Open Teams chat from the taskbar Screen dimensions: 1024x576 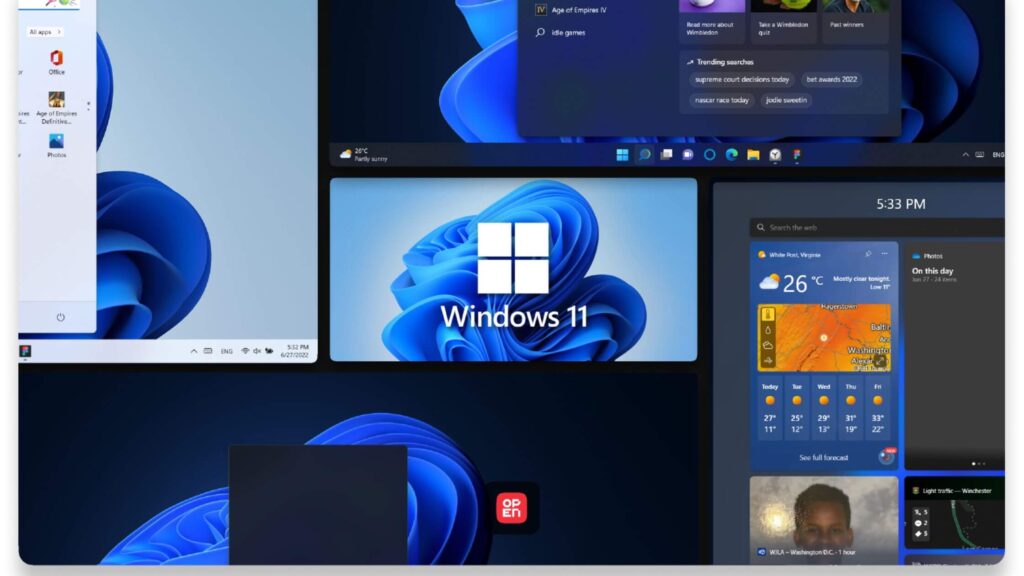pyautogui.click(x=687, y=155)
